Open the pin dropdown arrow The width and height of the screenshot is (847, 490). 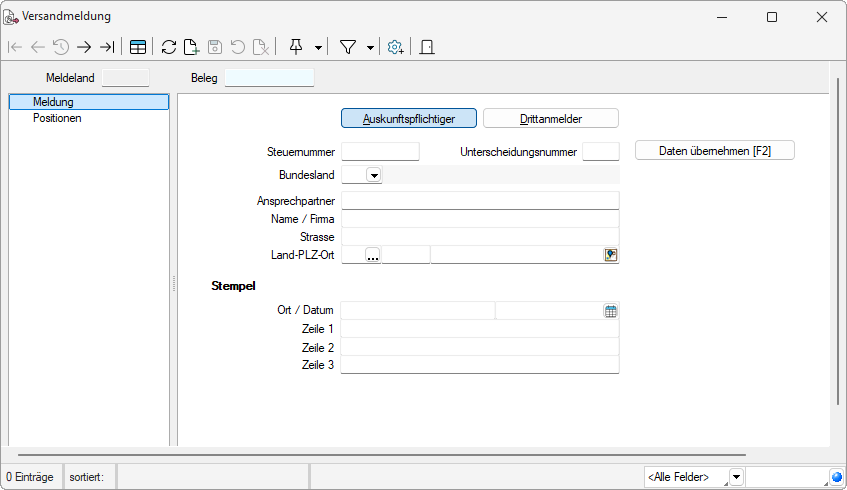318,47
